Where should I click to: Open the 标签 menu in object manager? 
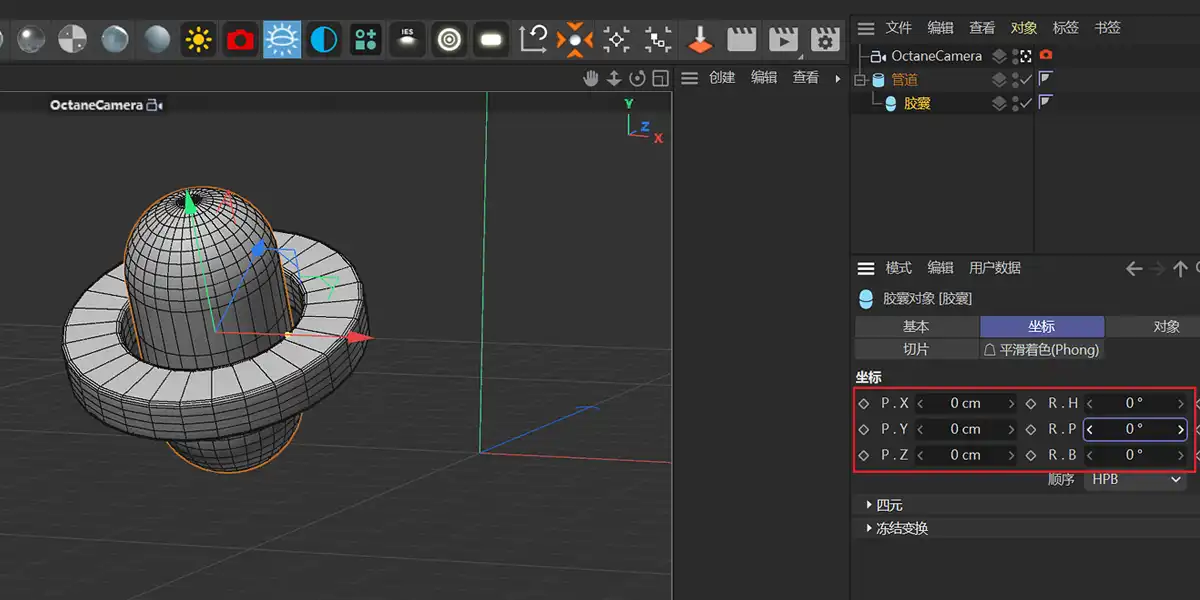[x=1066, y=28]
